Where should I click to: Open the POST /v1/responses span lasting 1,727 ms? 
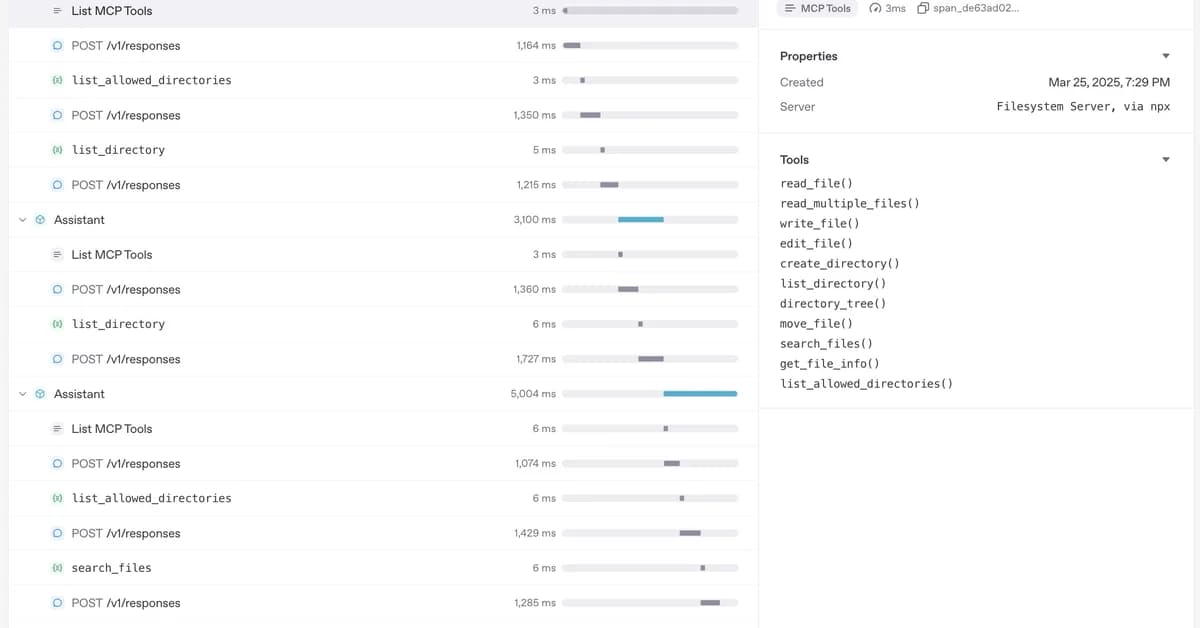pos(383,359)
